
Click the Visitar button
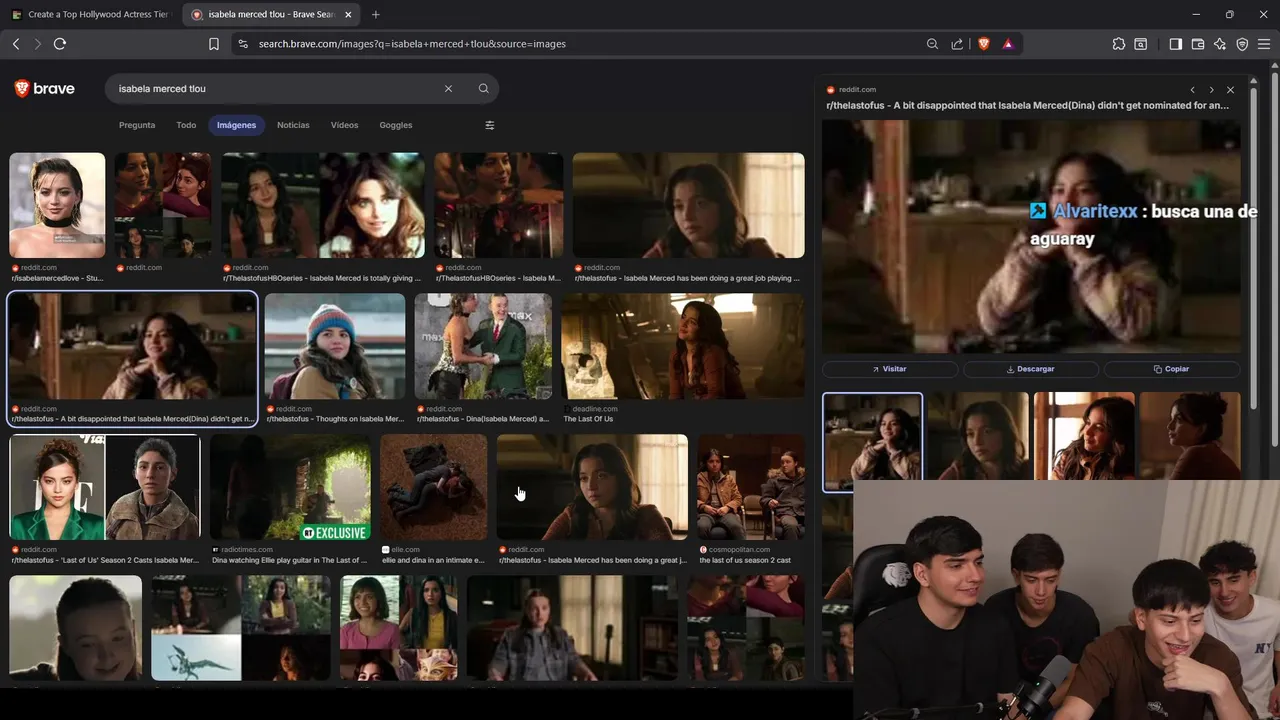tap(890, 369)
